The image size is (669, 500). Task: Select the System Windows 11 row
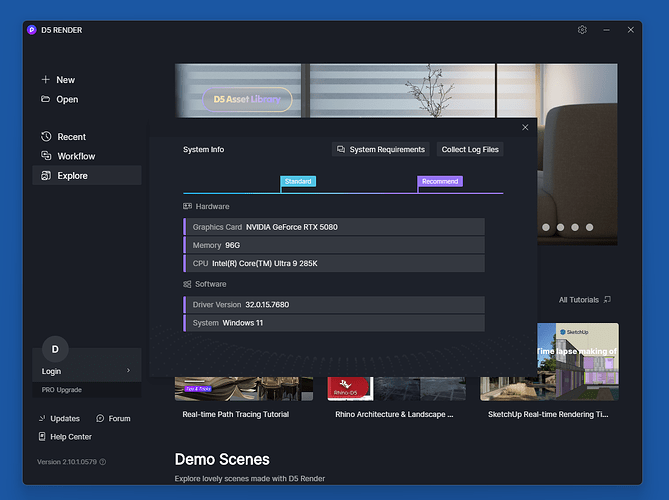334,323
